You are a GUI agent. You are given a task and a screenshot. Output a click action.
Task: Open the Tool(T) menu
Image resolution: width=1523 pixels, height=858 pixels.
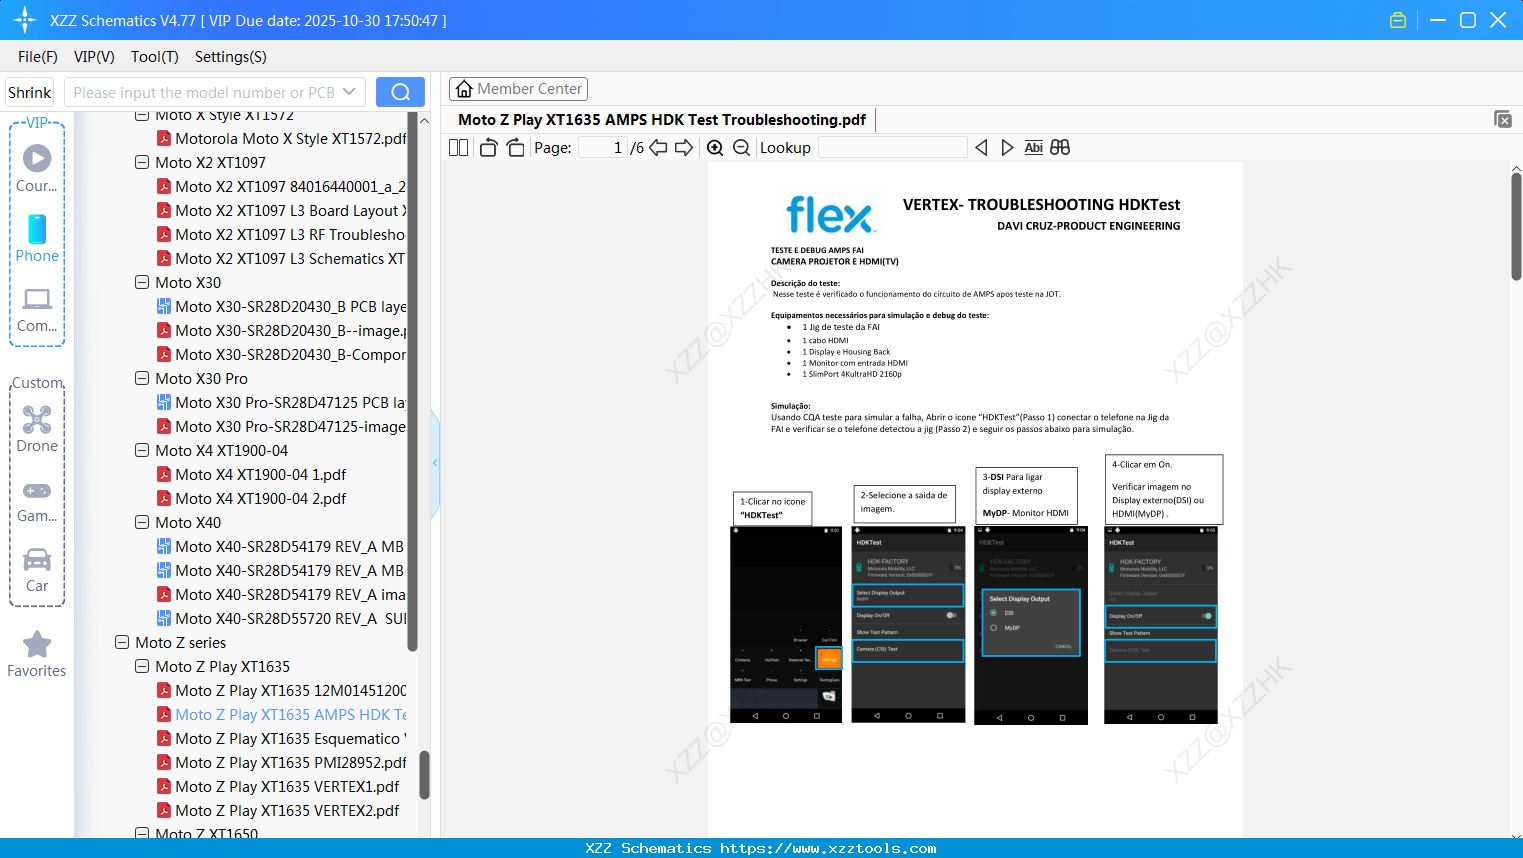[x=155, y=57]
